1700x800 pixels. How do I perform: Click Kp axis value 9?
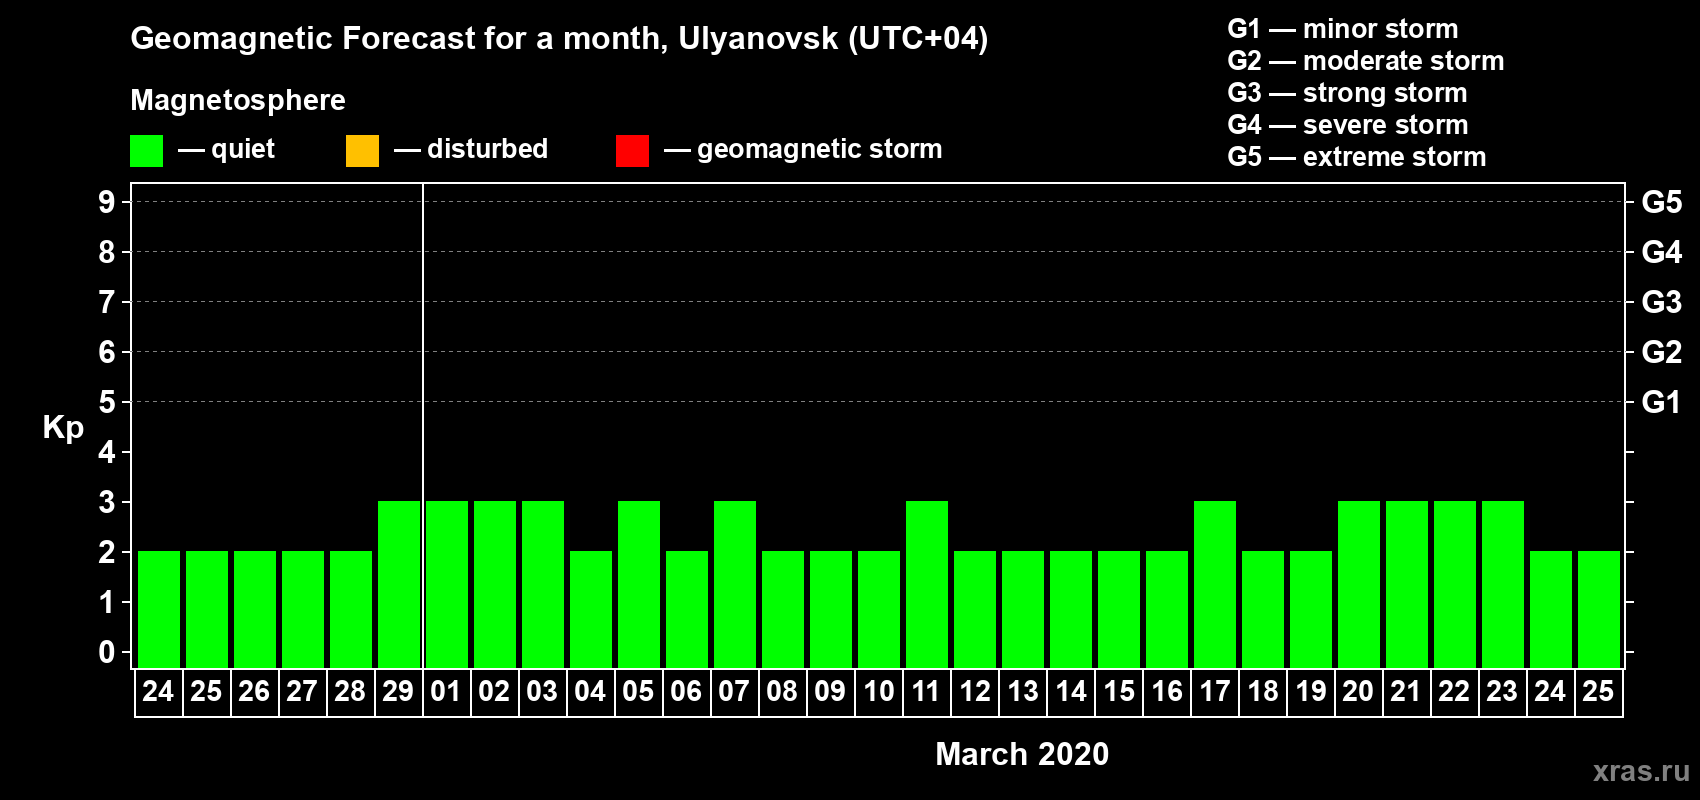coord(107,202)
